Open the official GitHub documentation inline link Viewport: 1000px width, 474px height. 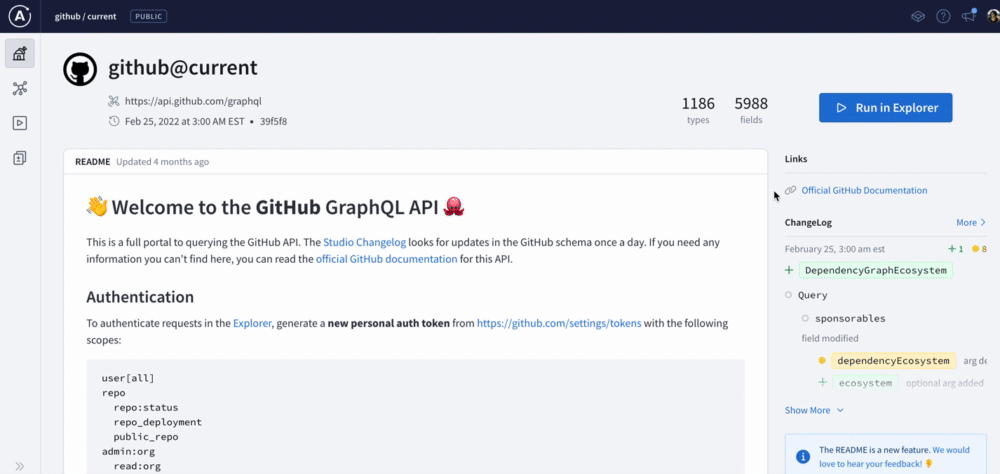[x=386, y=259]
